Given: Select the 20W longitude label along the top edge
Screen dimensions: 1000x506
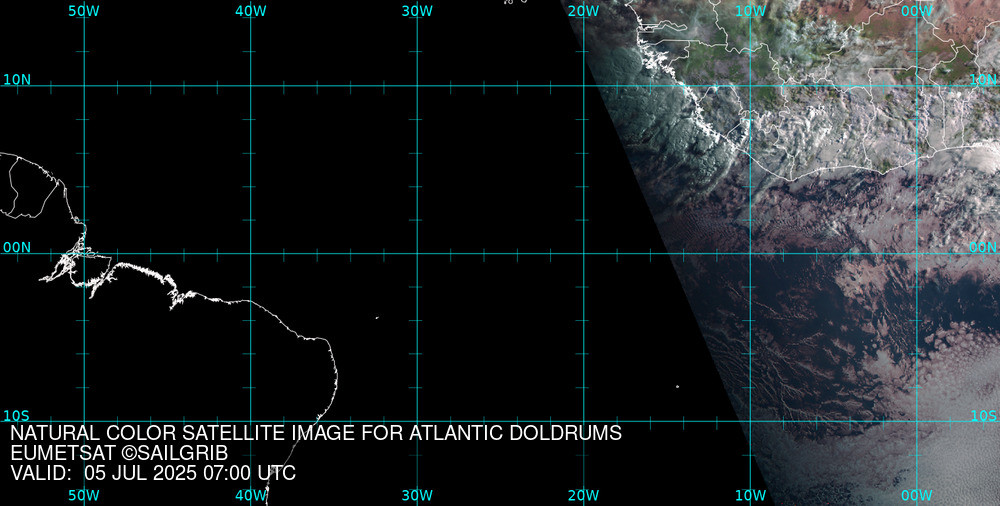Looking at the screenshot, I should pyautogui.click(x=584, y=11).
